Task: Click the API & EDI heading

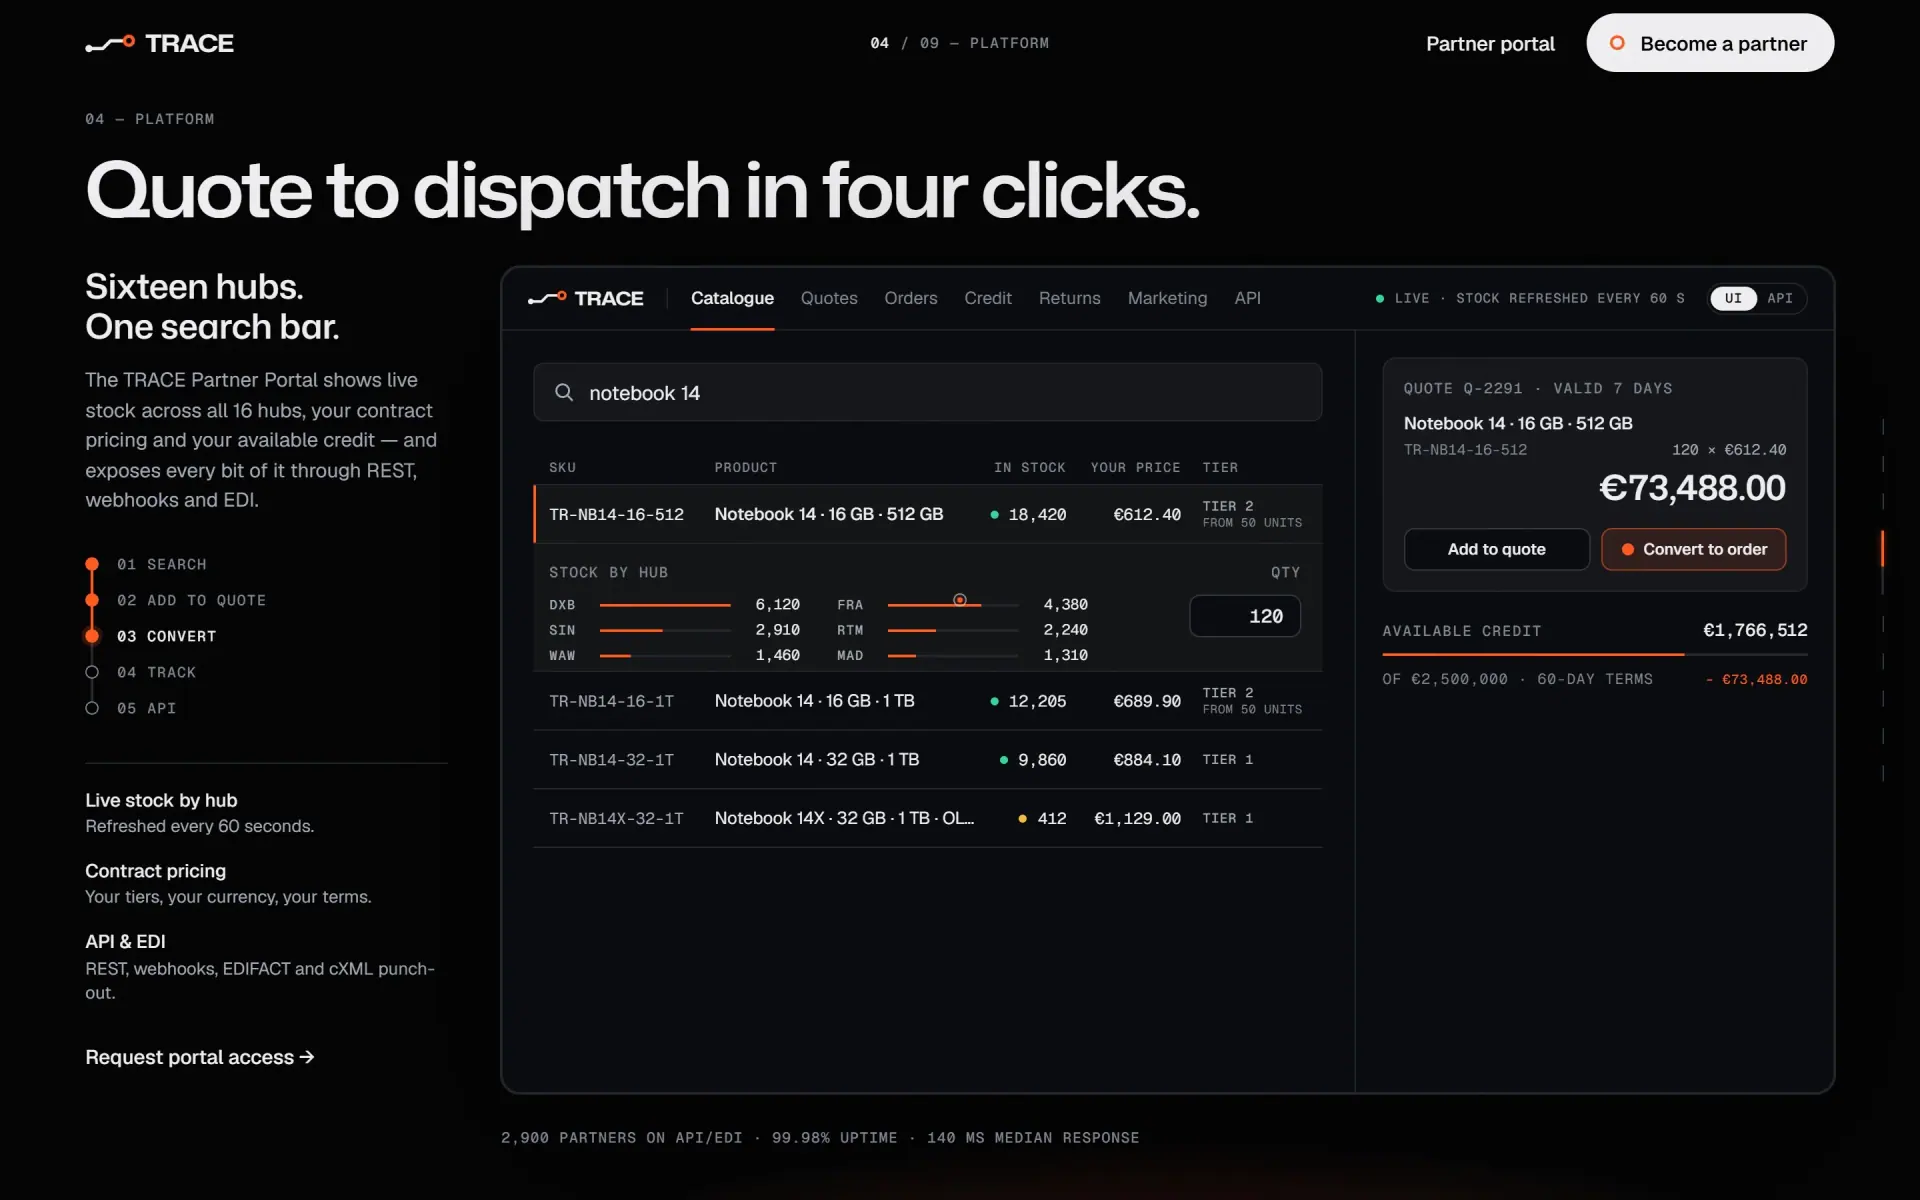Action: [125, 941]
